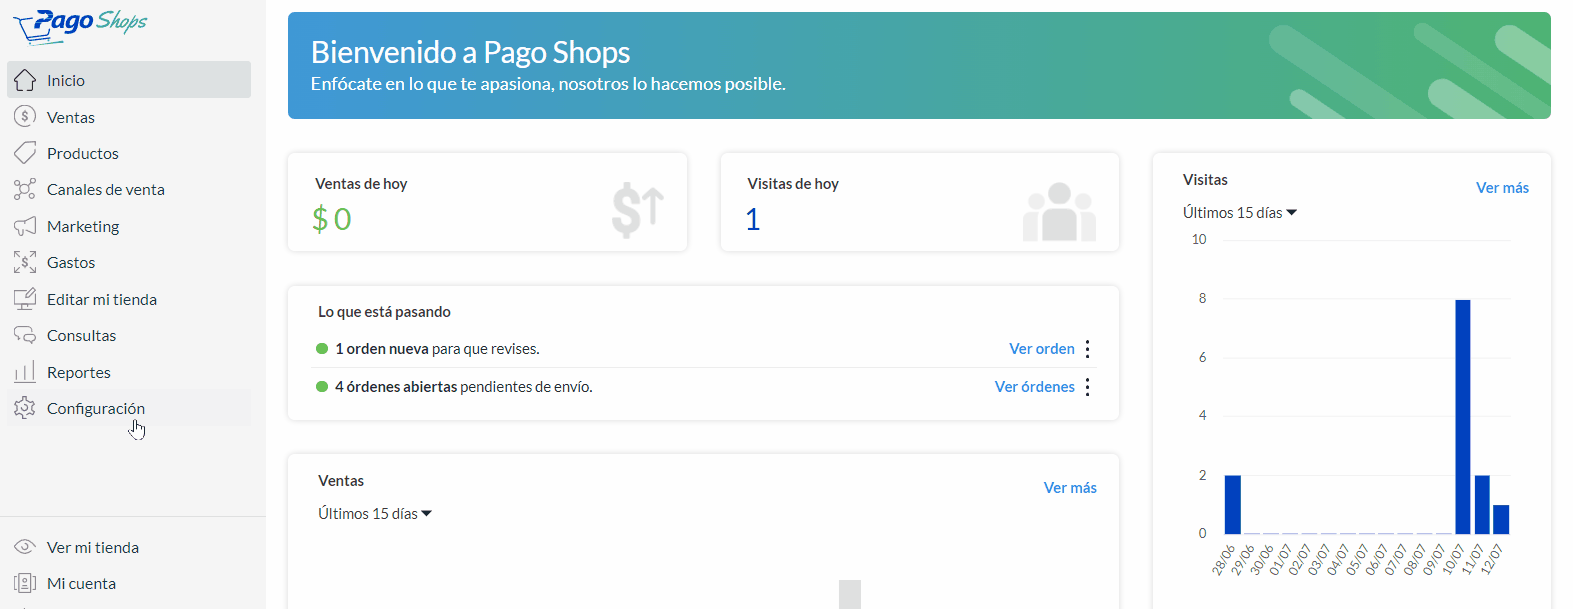Click the Canales de venta network icon
This screenshot has height=609, width=1573.
click(x=25, y=189)
